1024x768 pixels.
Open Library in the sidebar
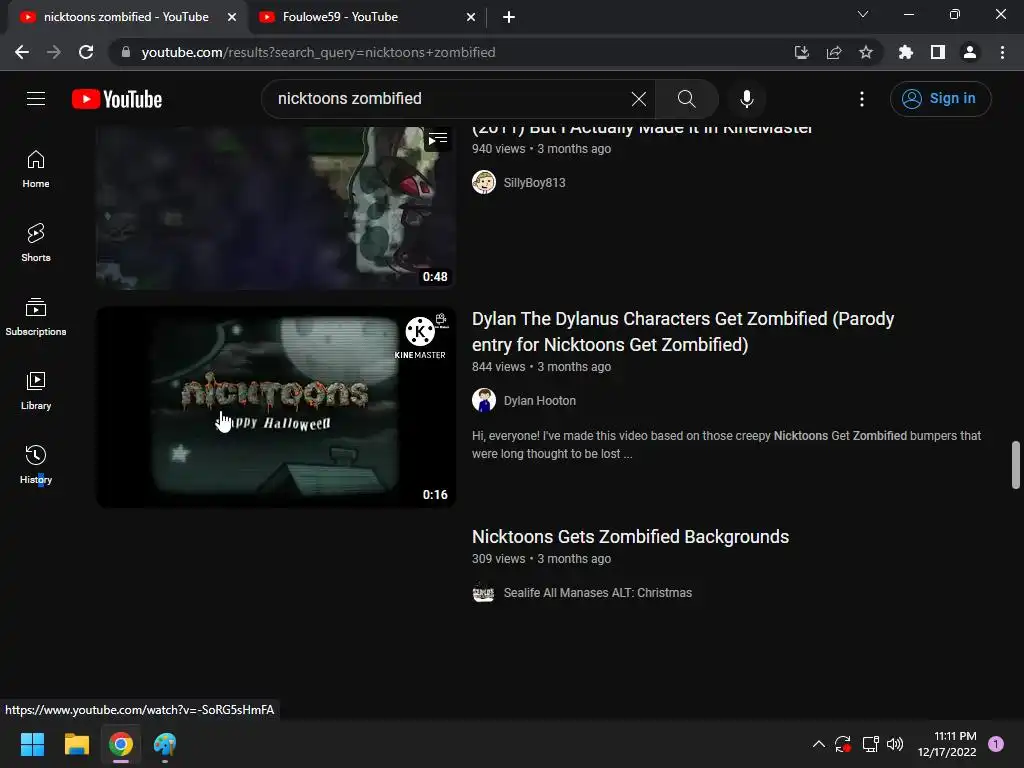36,391
